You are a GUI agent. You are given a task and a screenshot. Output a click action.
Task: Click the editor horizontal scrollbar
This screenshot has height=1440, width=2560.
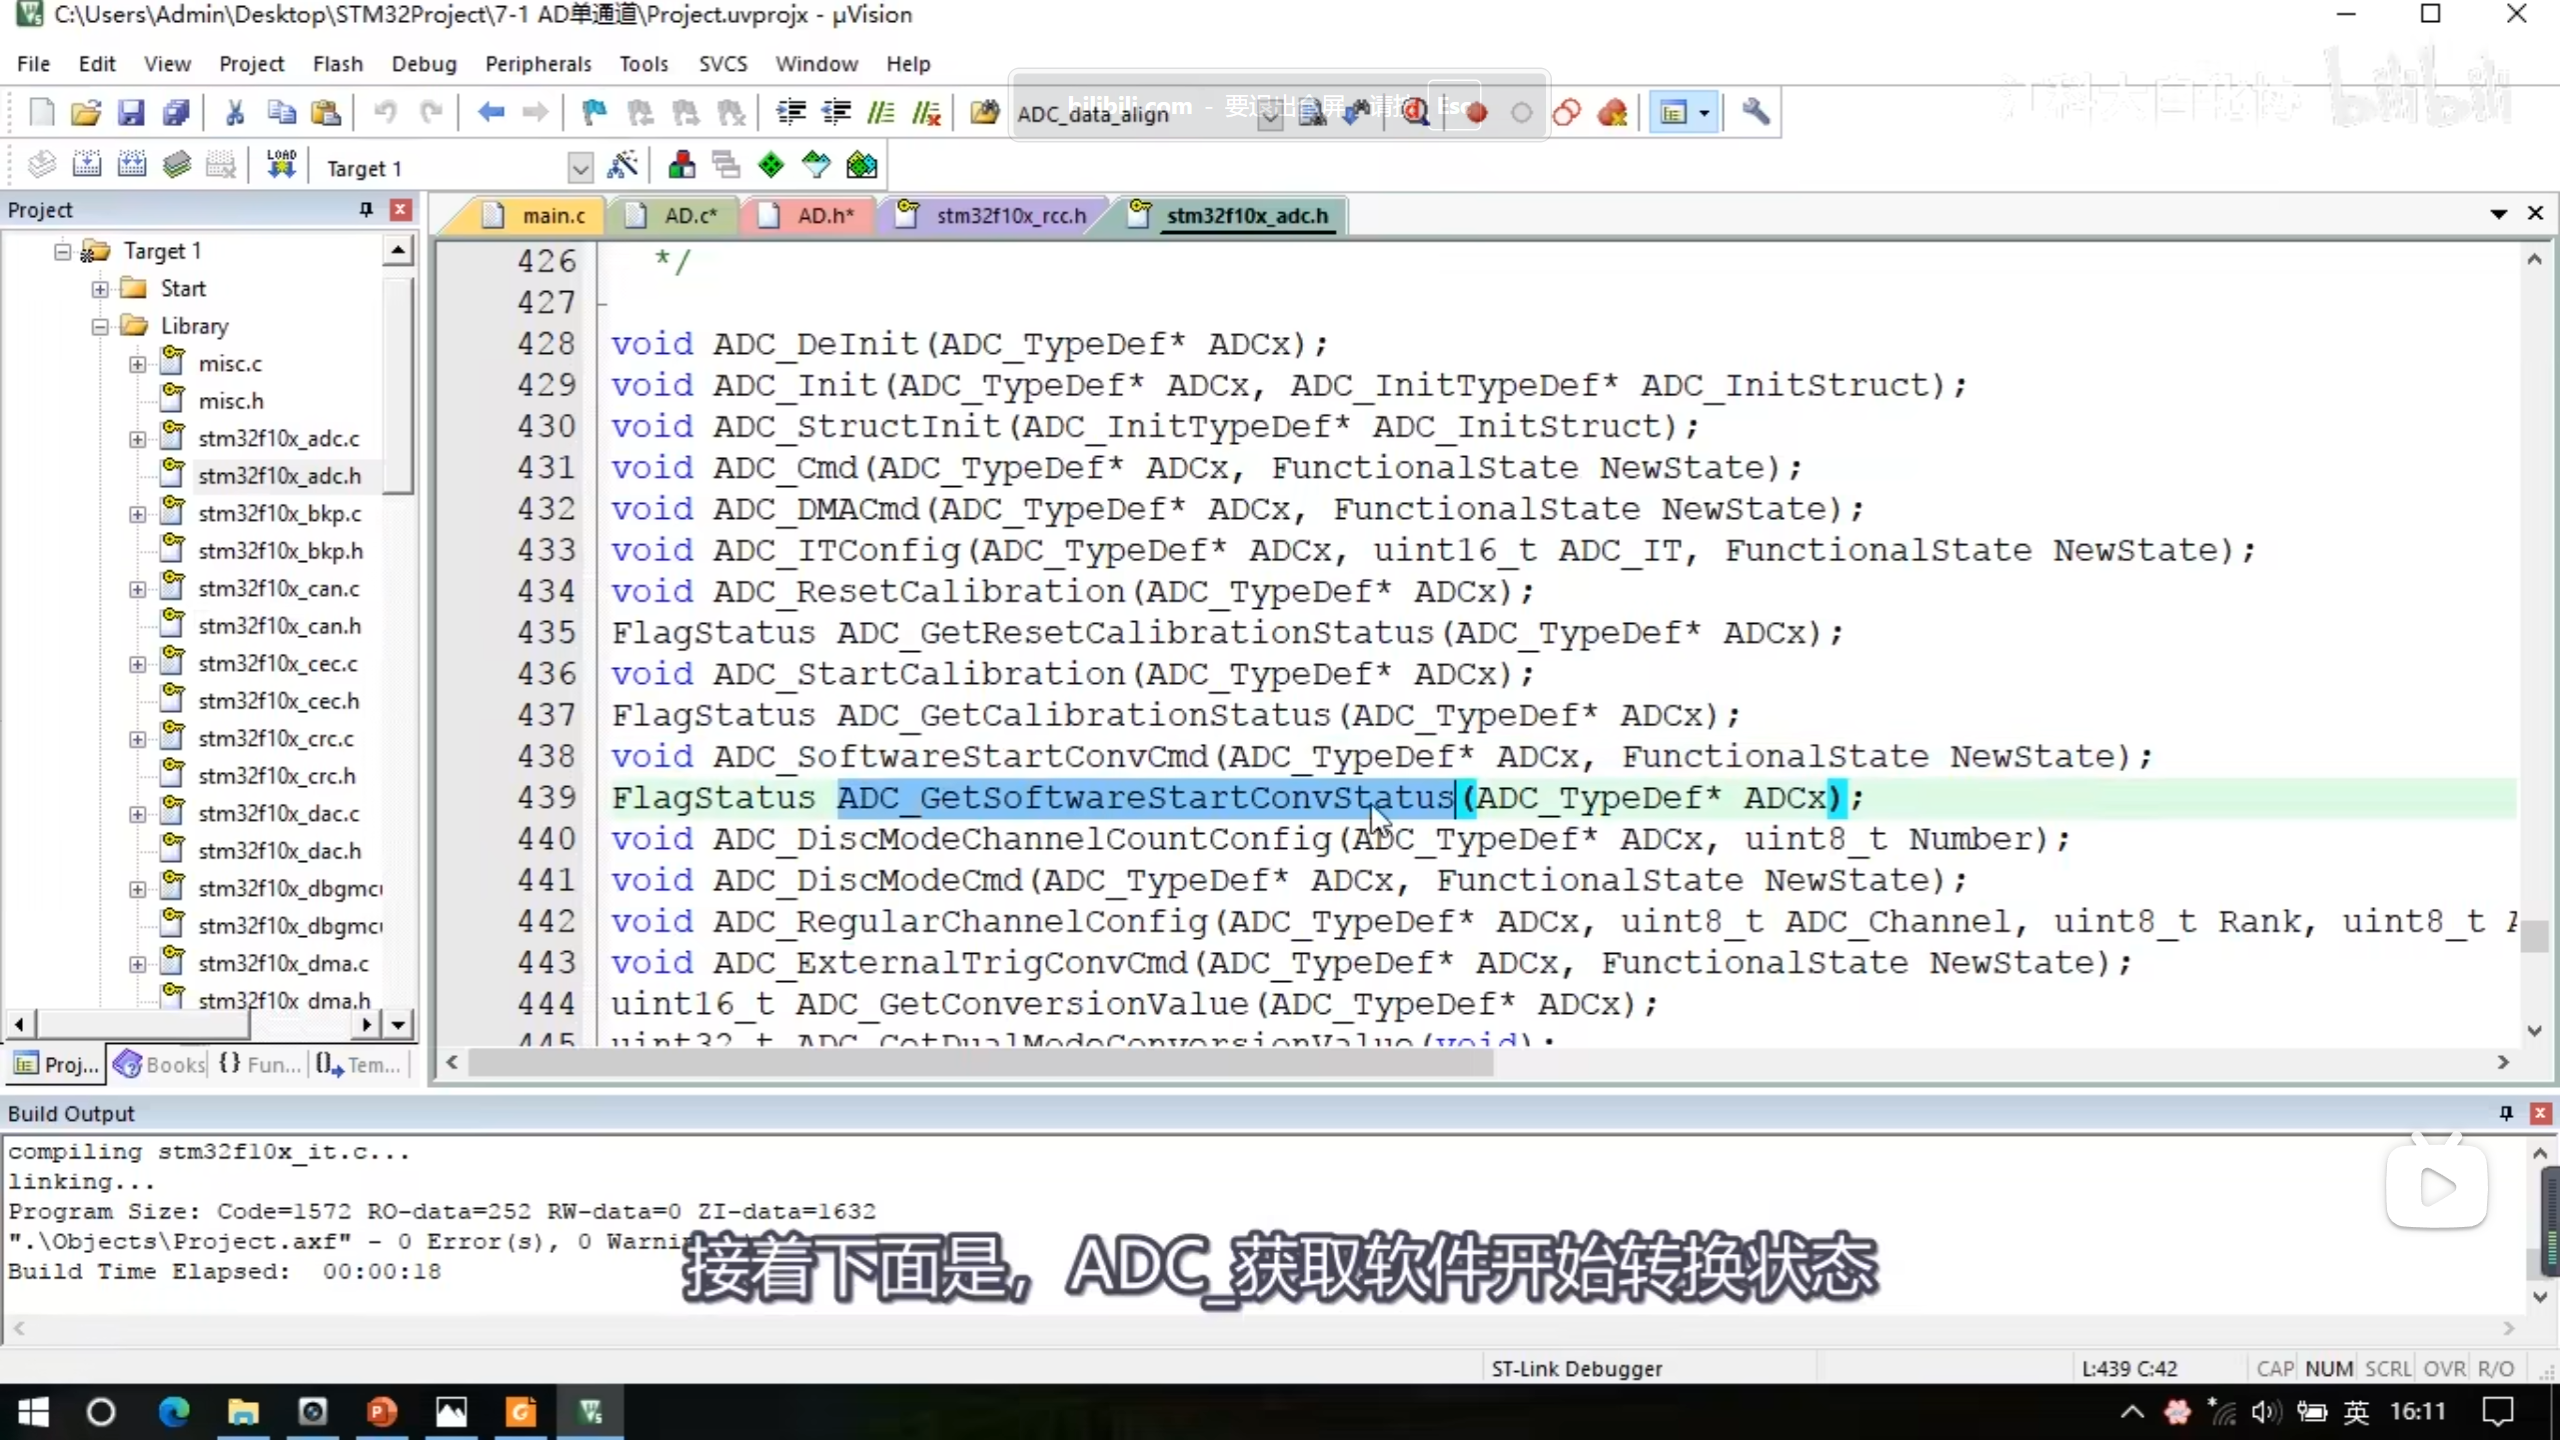coord(980,1063)
